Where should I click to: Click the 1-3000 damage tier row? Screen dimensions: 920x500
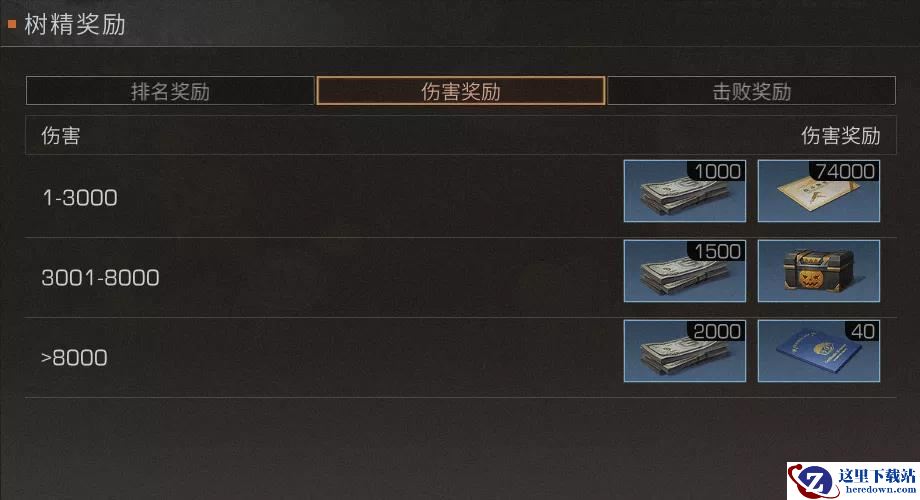tap(461, 197)
